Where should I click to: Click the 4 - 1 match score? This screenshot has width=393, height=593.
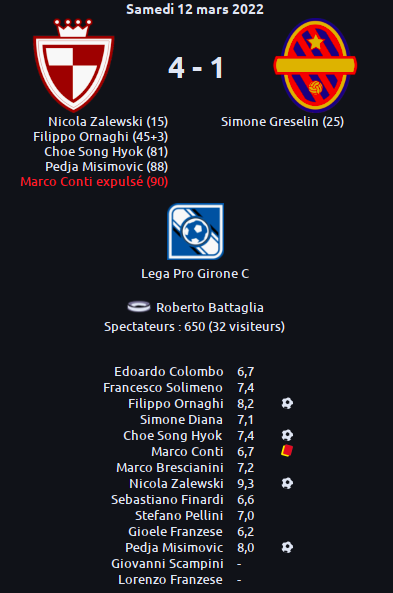click(x=196, y=68)
